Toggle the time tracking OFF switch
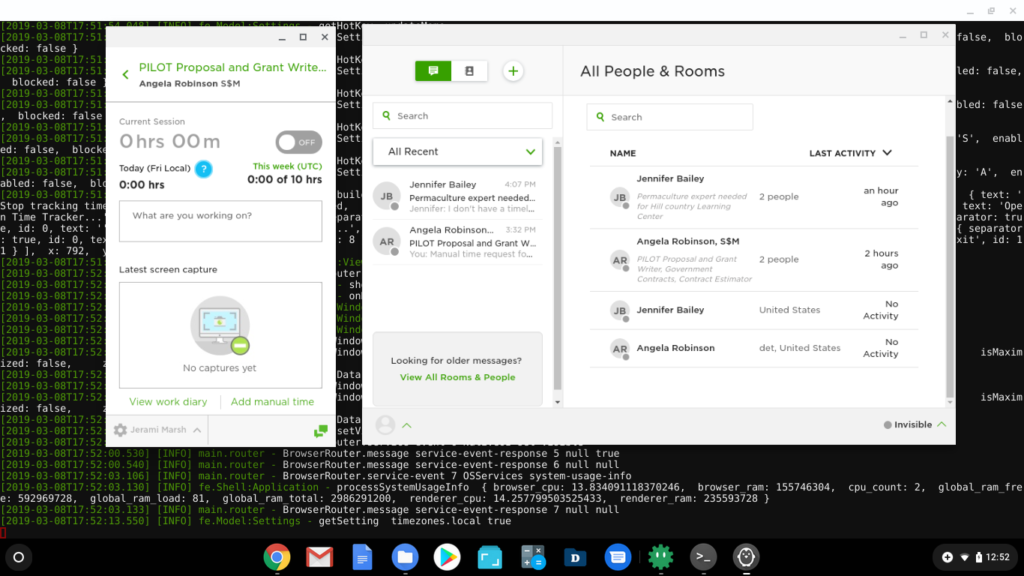Viewport: 1024px width, 576px height. click(x=298, y=142)
